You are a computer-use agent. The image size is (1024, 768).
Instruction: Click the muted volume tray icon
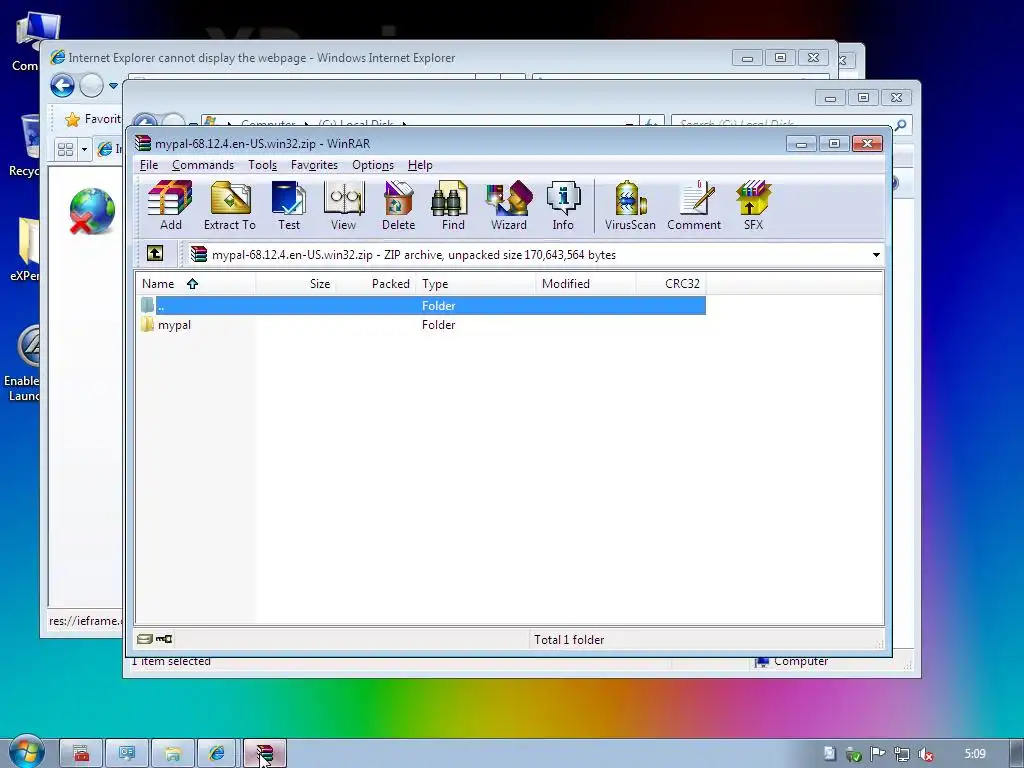tap(925, 754)
